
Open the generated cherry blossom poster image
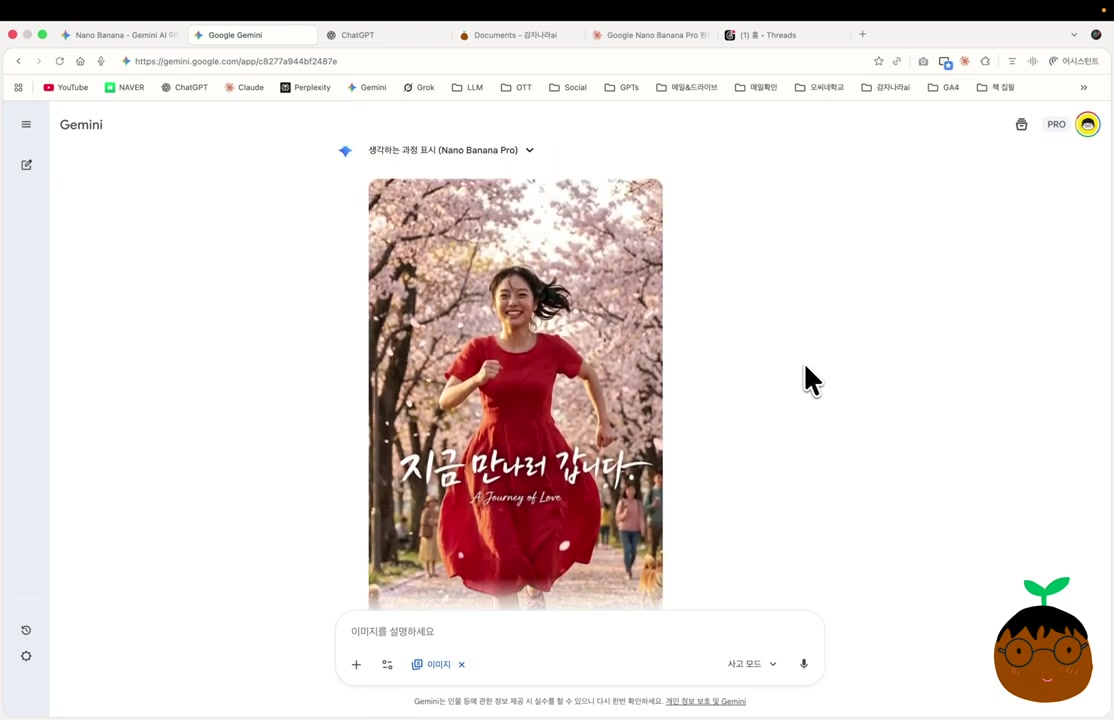(x=515, y=394)
